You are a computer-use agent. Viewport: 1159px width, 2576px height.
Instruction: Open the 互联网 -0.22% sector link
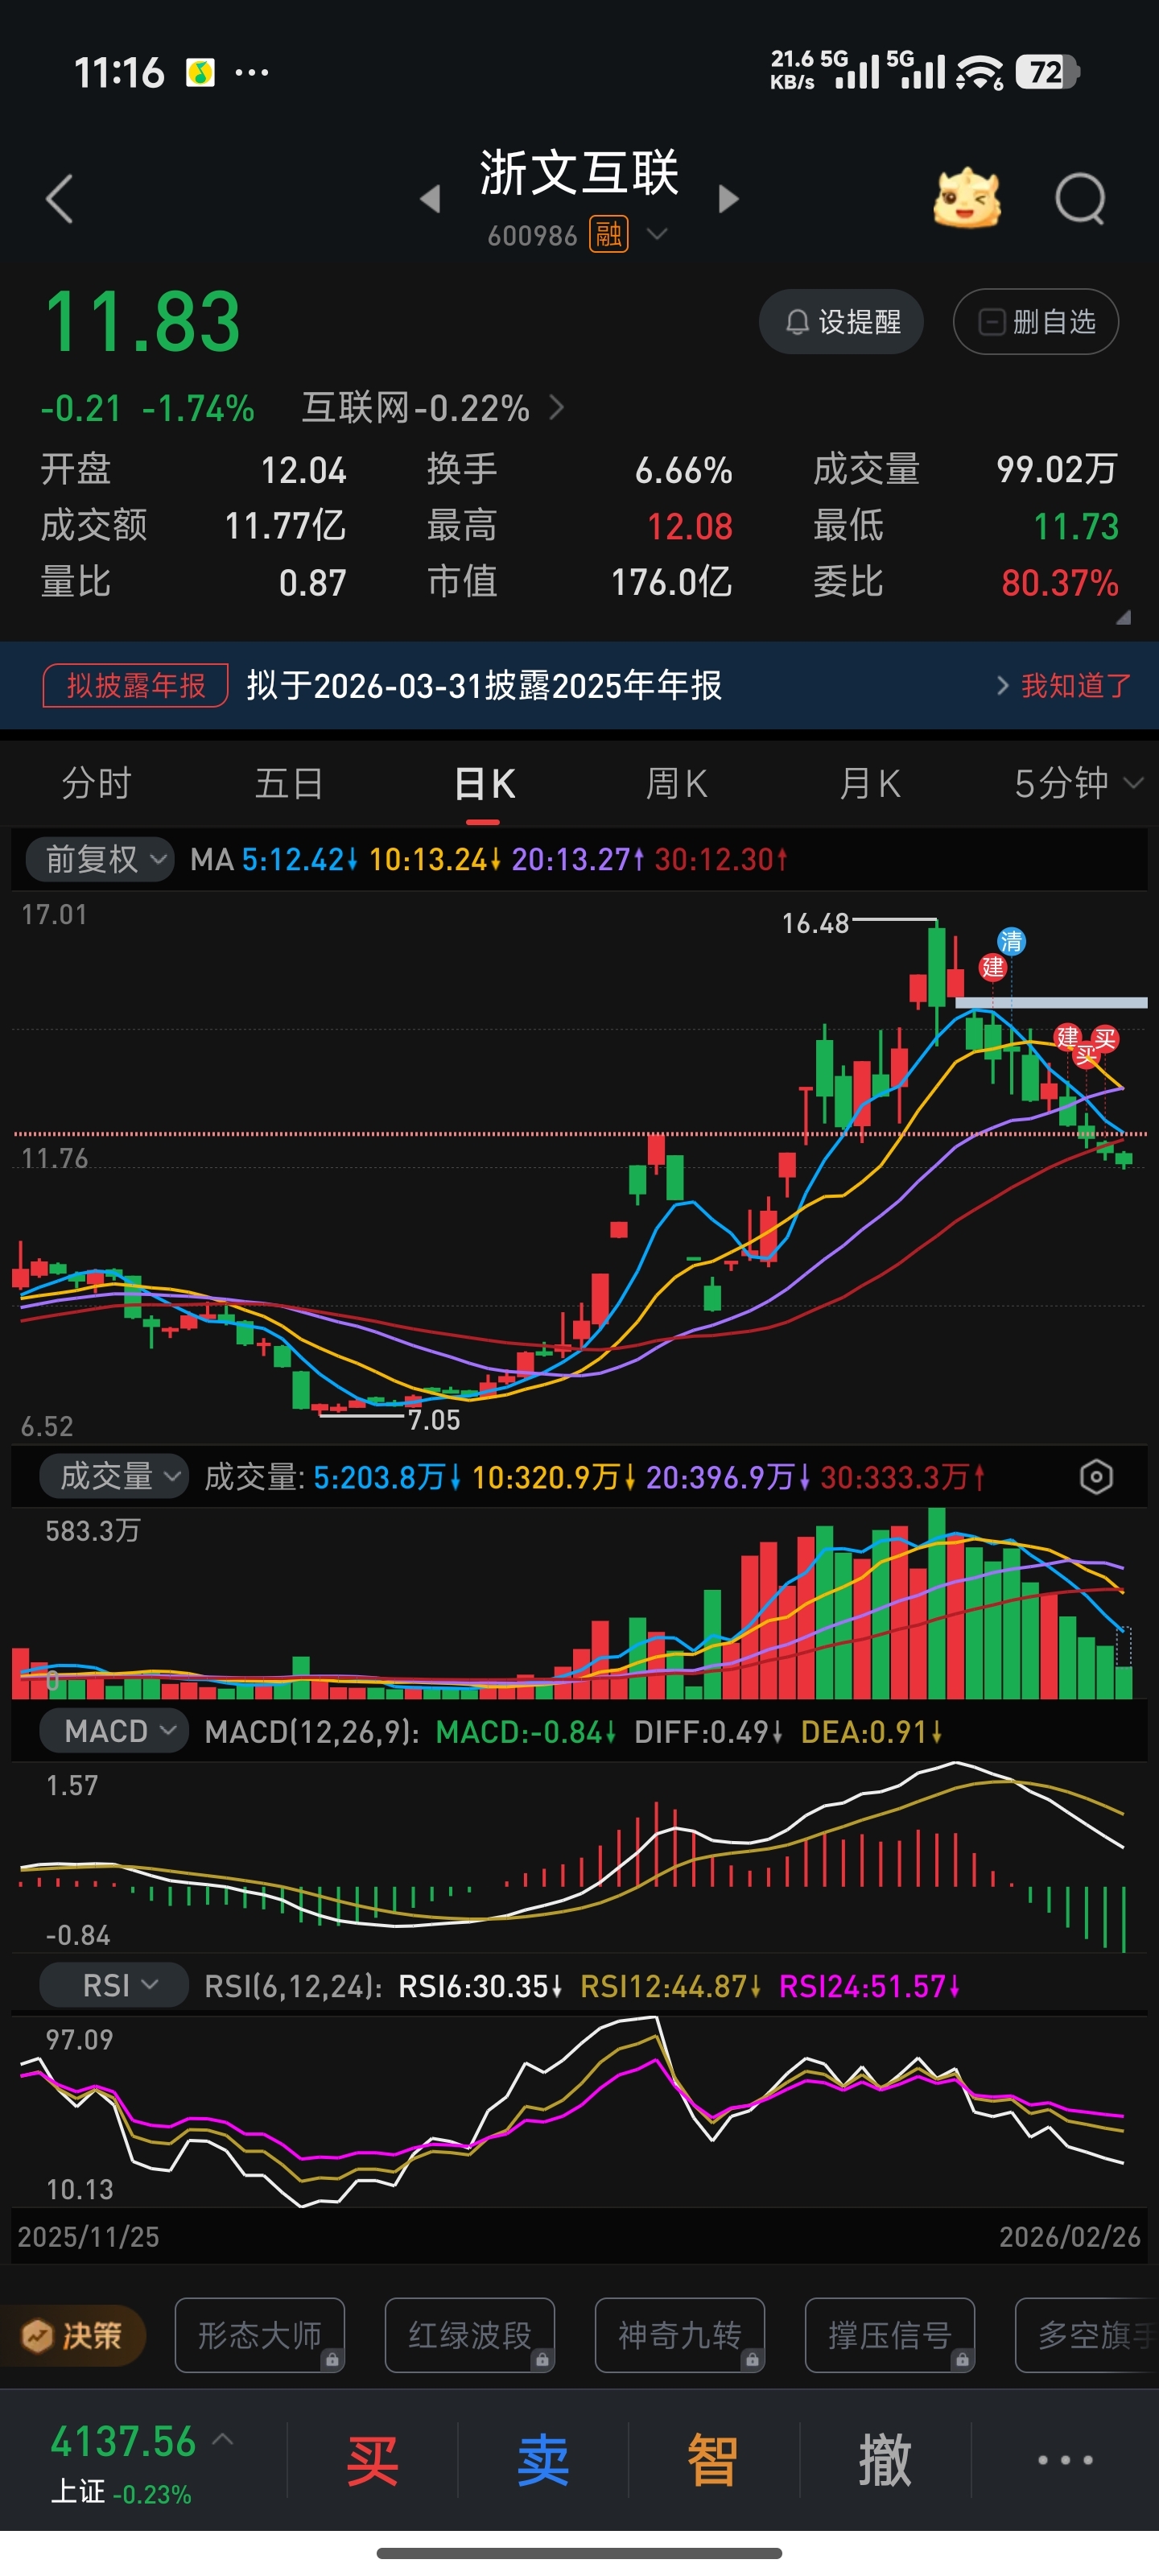(433, 408)
